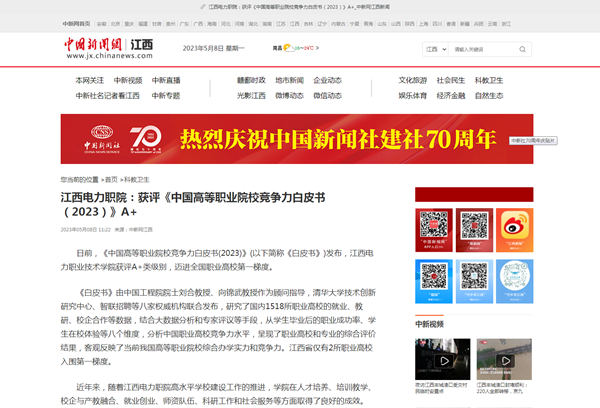This screenshot has height=408, width=600.
Task: Play the first 中新视频 video
Action: pyautogui.click(x=443, y=359)
